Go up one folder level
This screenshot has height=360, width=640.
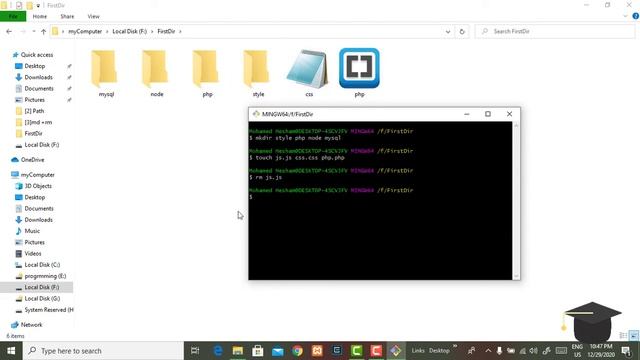click(43, 31)
